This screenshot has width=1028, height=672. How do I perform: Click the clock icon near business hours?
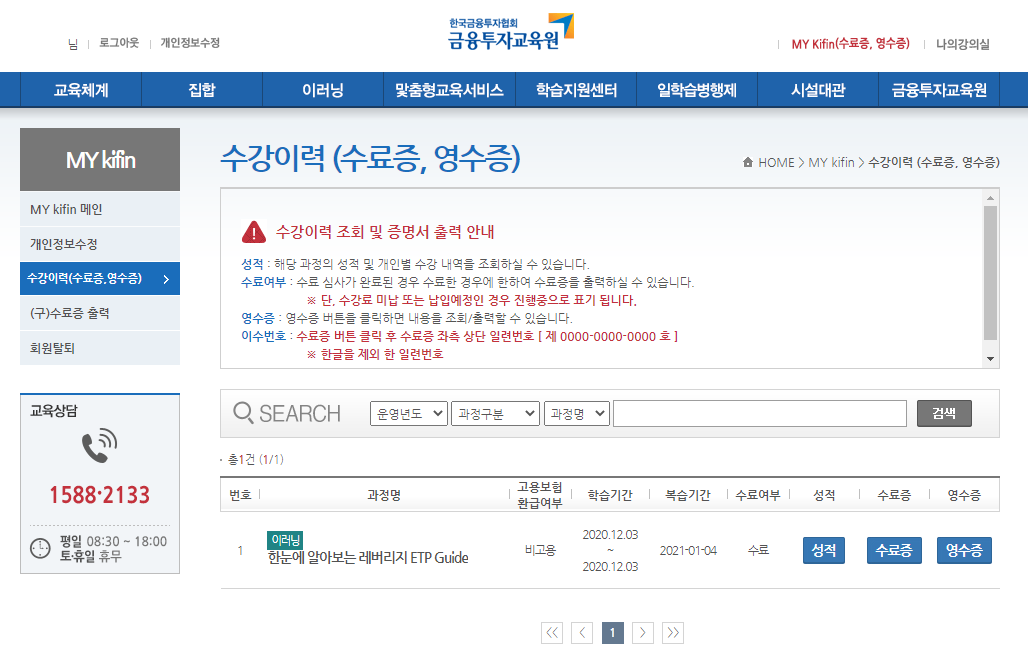40,548
